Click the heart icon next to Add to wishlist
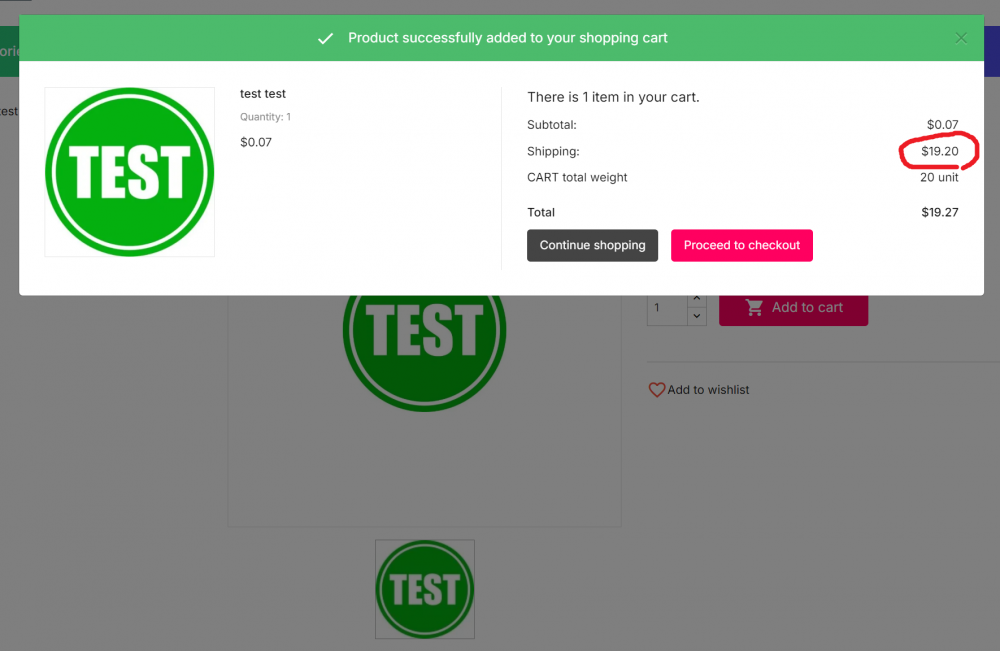The width and height of the screenshot is (1000, 651). pos(657,389)
